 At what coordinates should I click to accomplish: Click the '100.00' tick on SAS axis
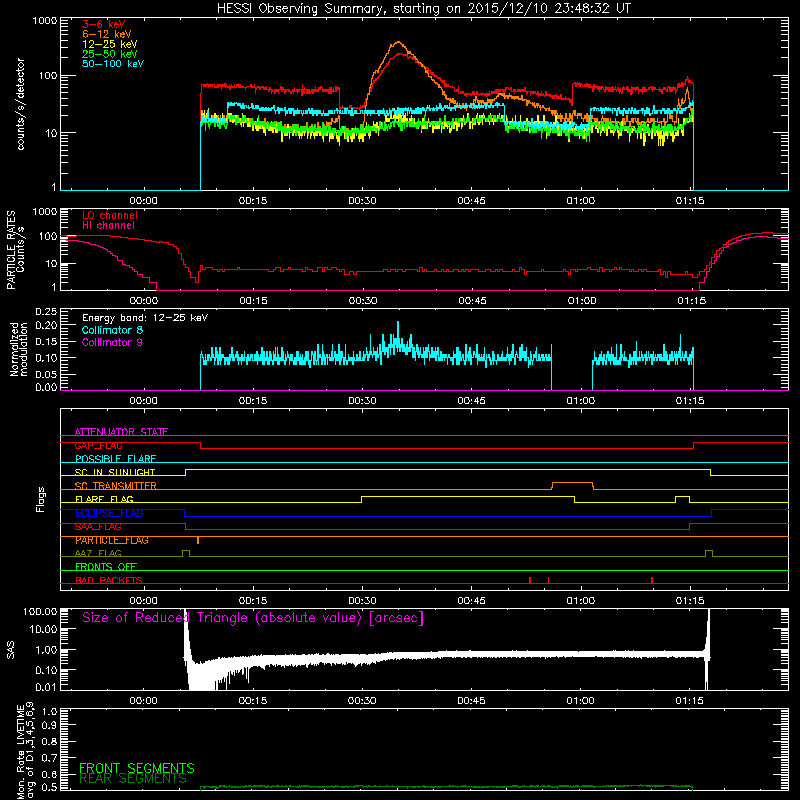40,611
